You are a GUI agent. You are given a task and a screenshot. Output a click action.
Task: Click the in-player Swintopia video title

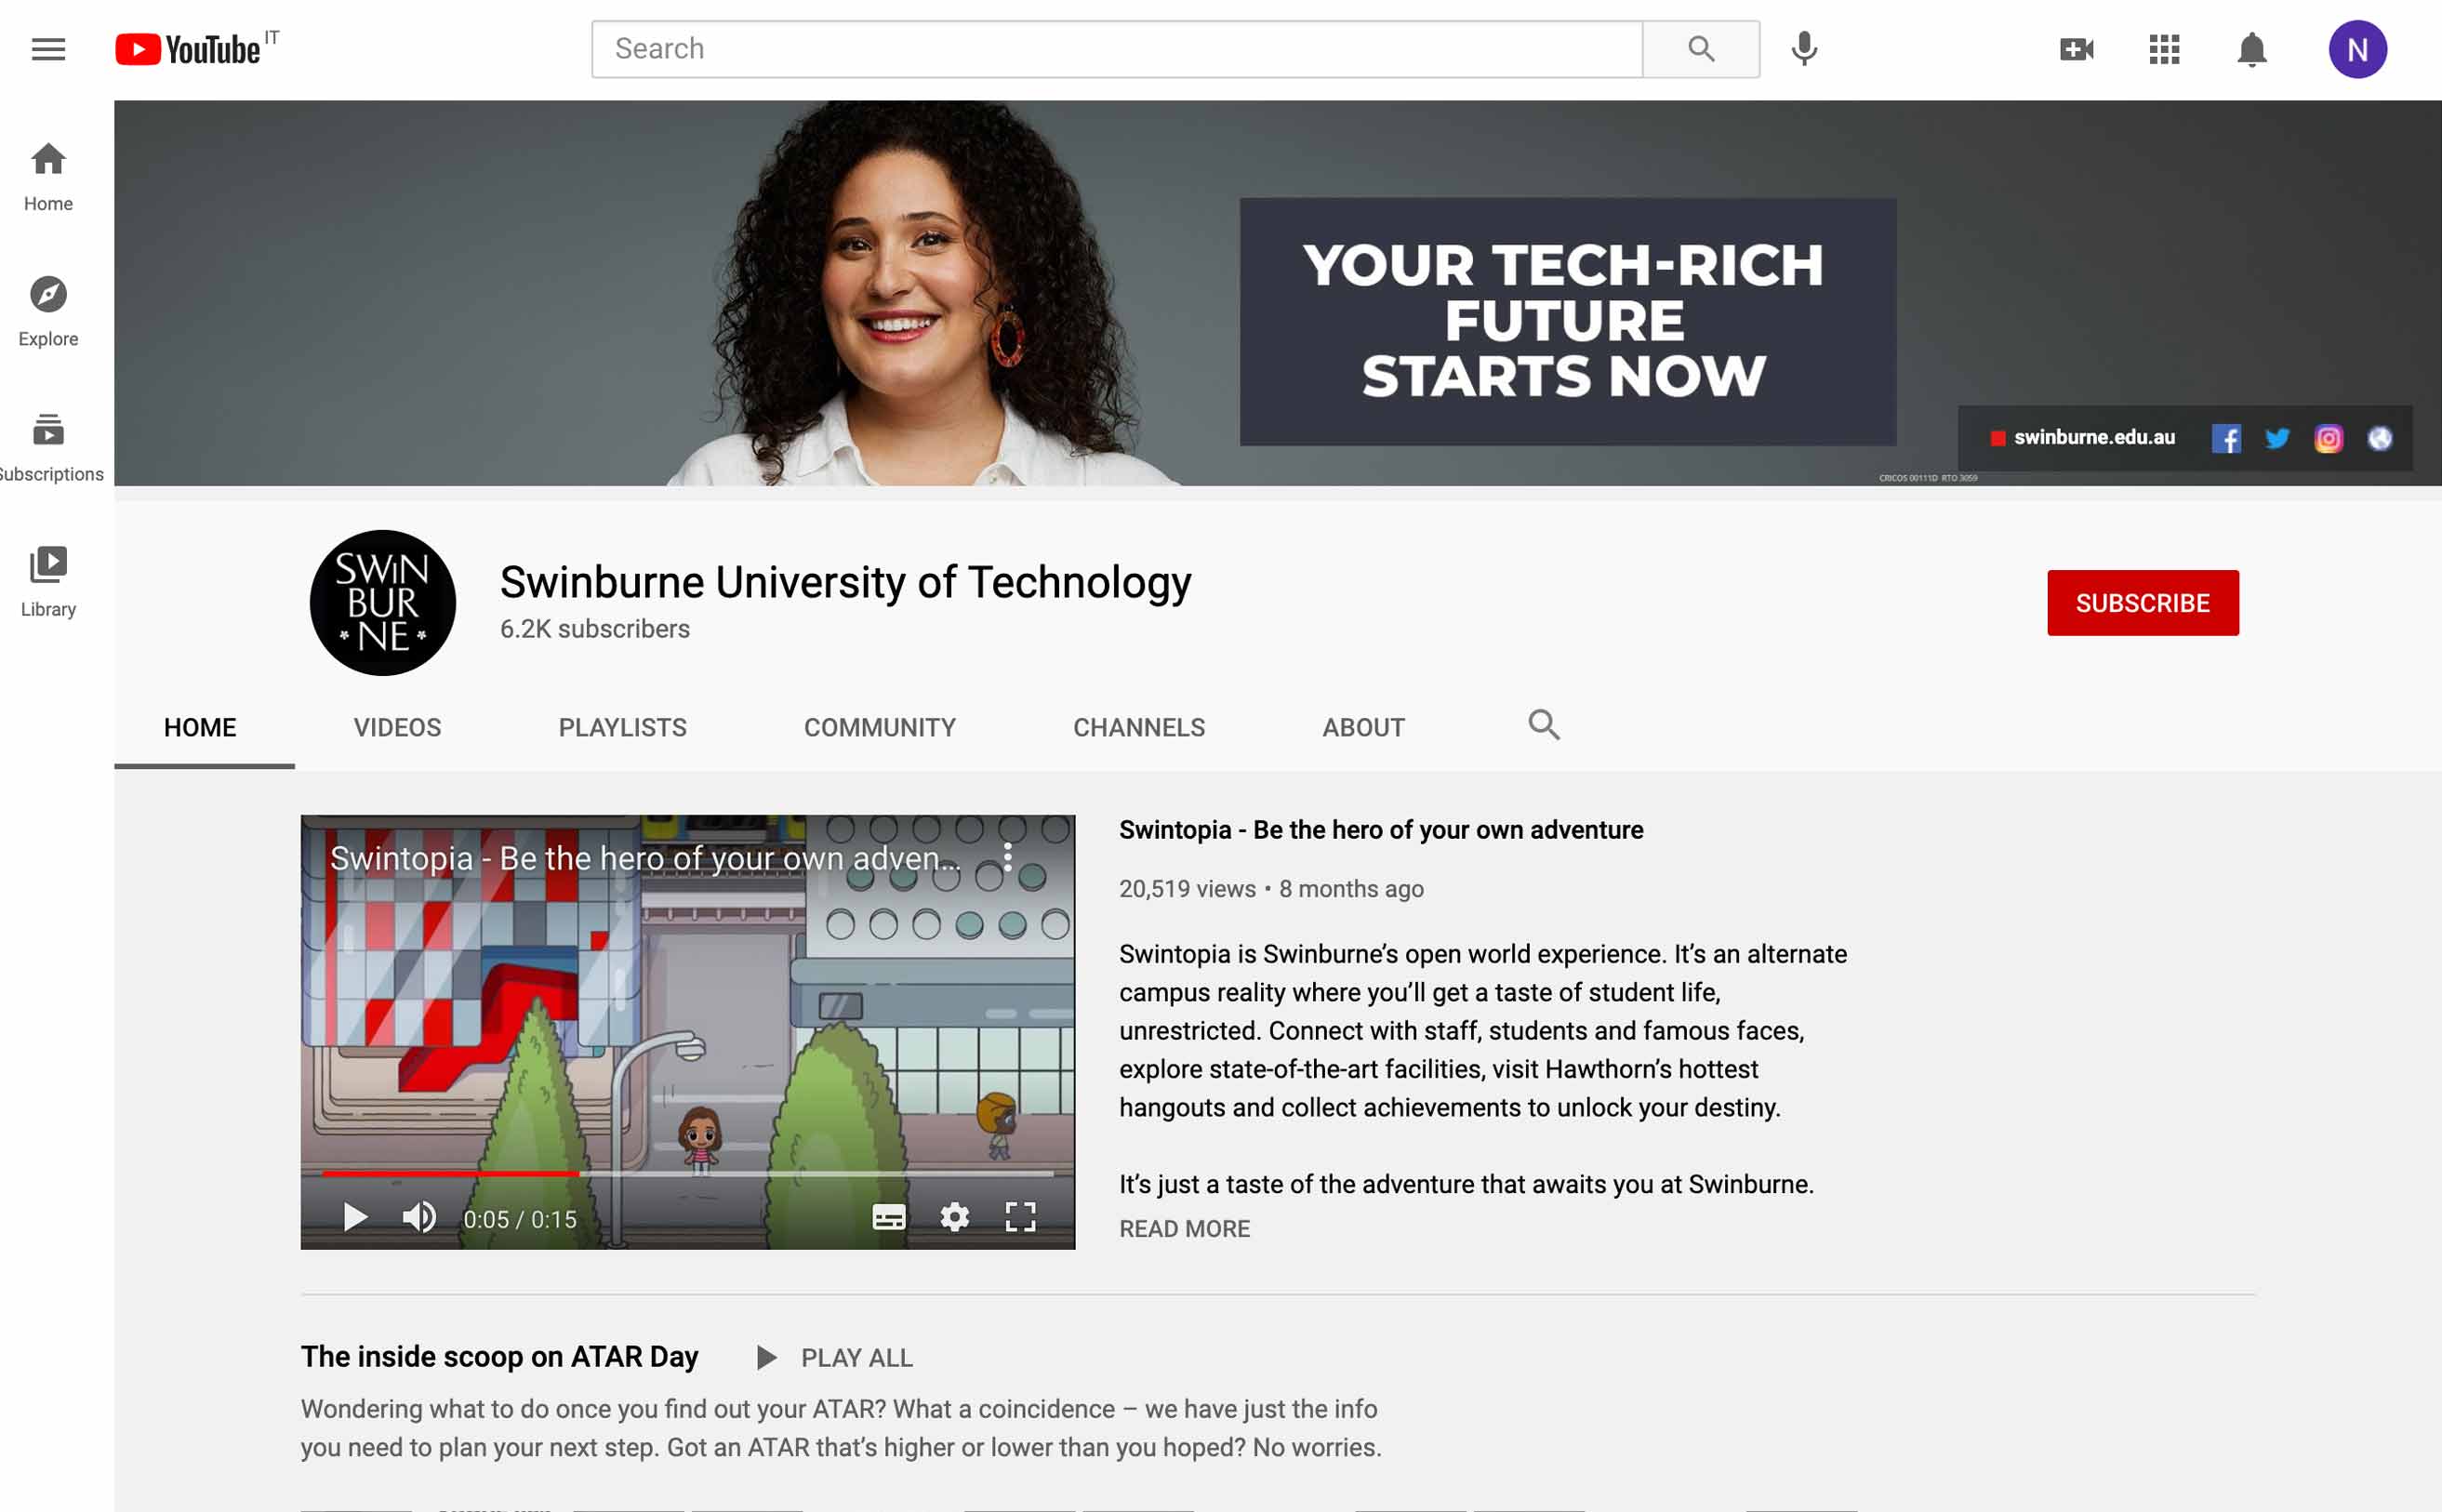tap(645, 858)
